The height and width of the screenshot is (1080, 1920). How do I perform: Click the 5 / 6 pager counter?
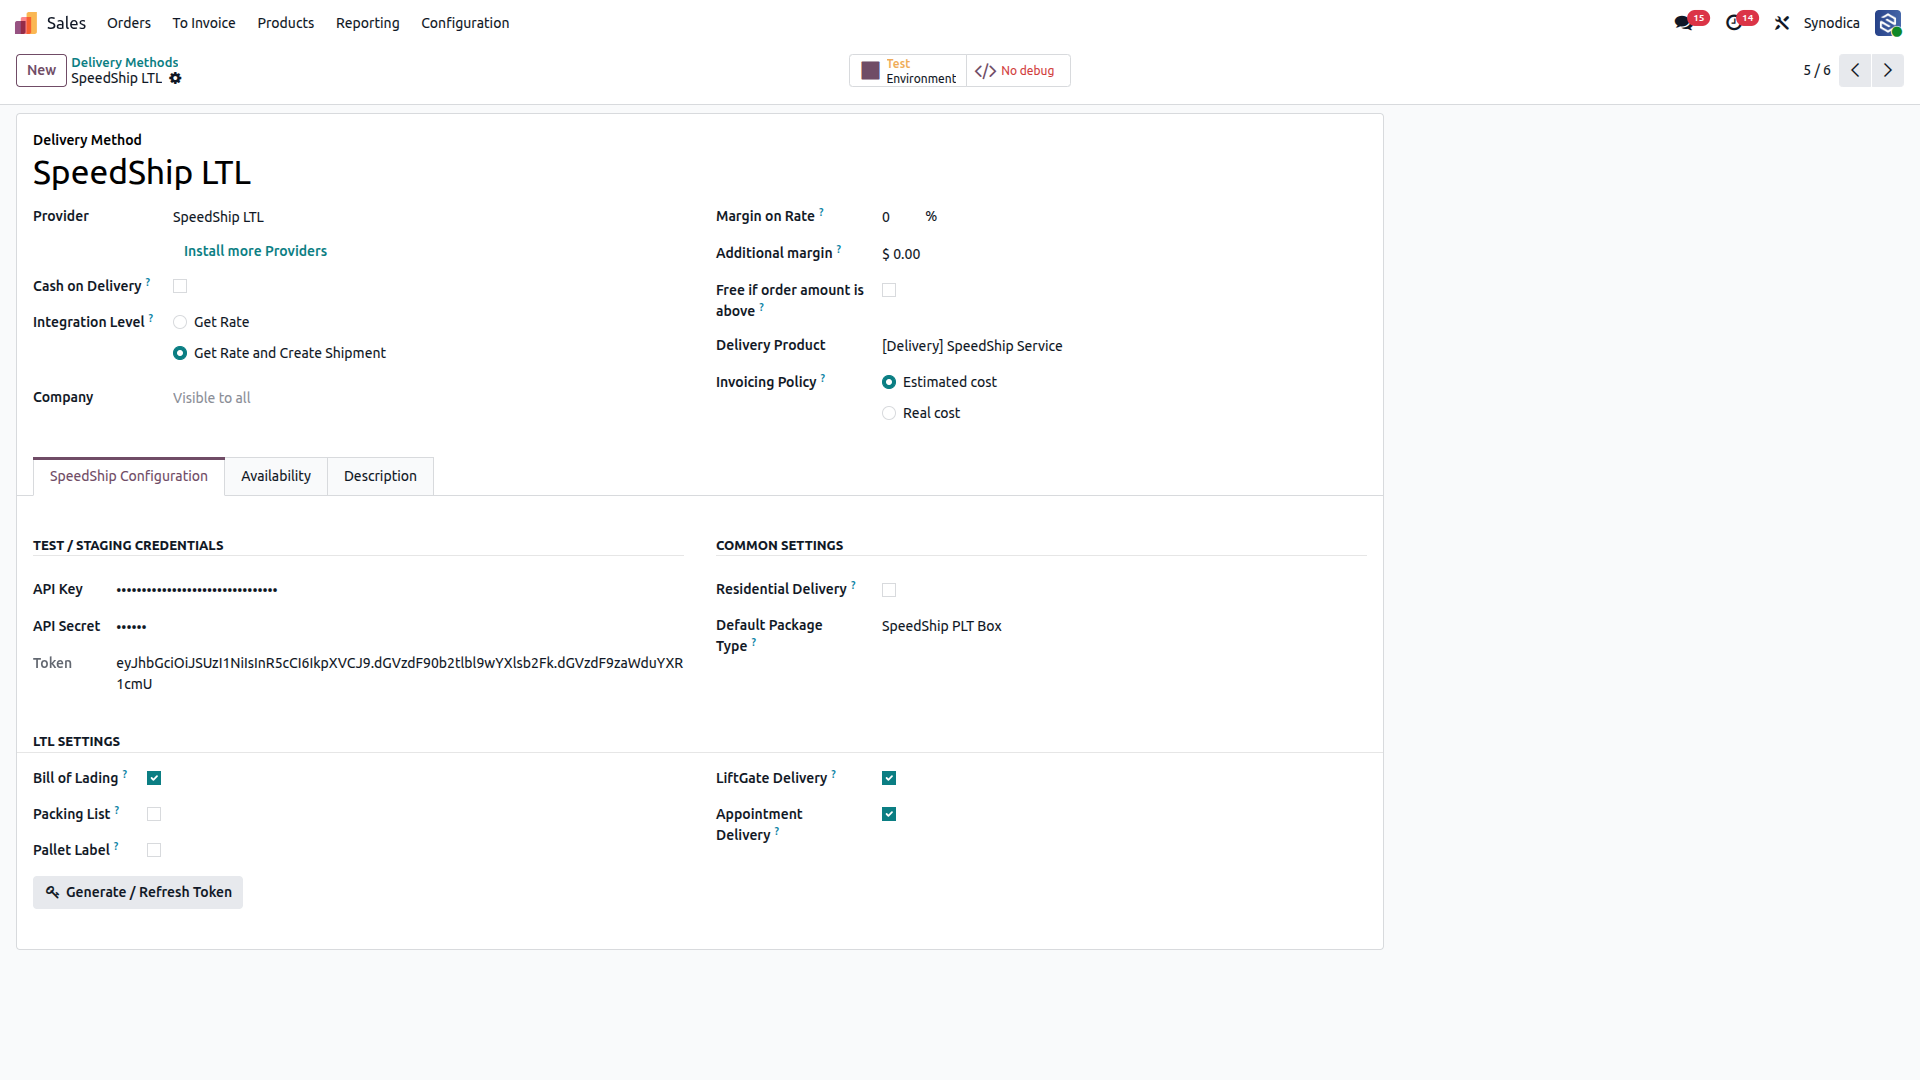1817,70
